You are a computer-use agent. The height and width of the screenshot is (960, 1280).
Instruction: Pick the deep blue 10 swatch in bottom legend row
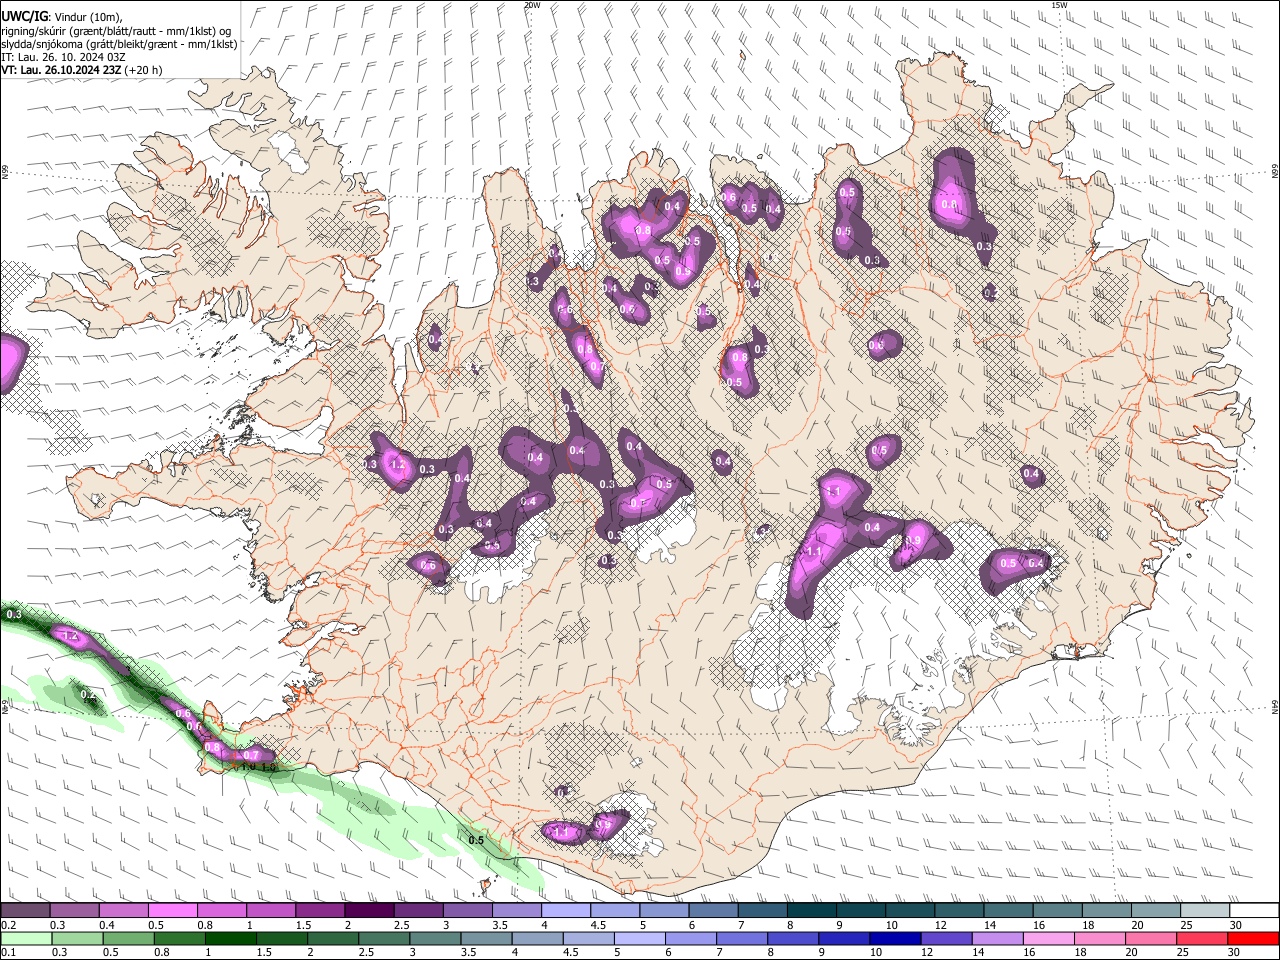(x=894, y=938)
